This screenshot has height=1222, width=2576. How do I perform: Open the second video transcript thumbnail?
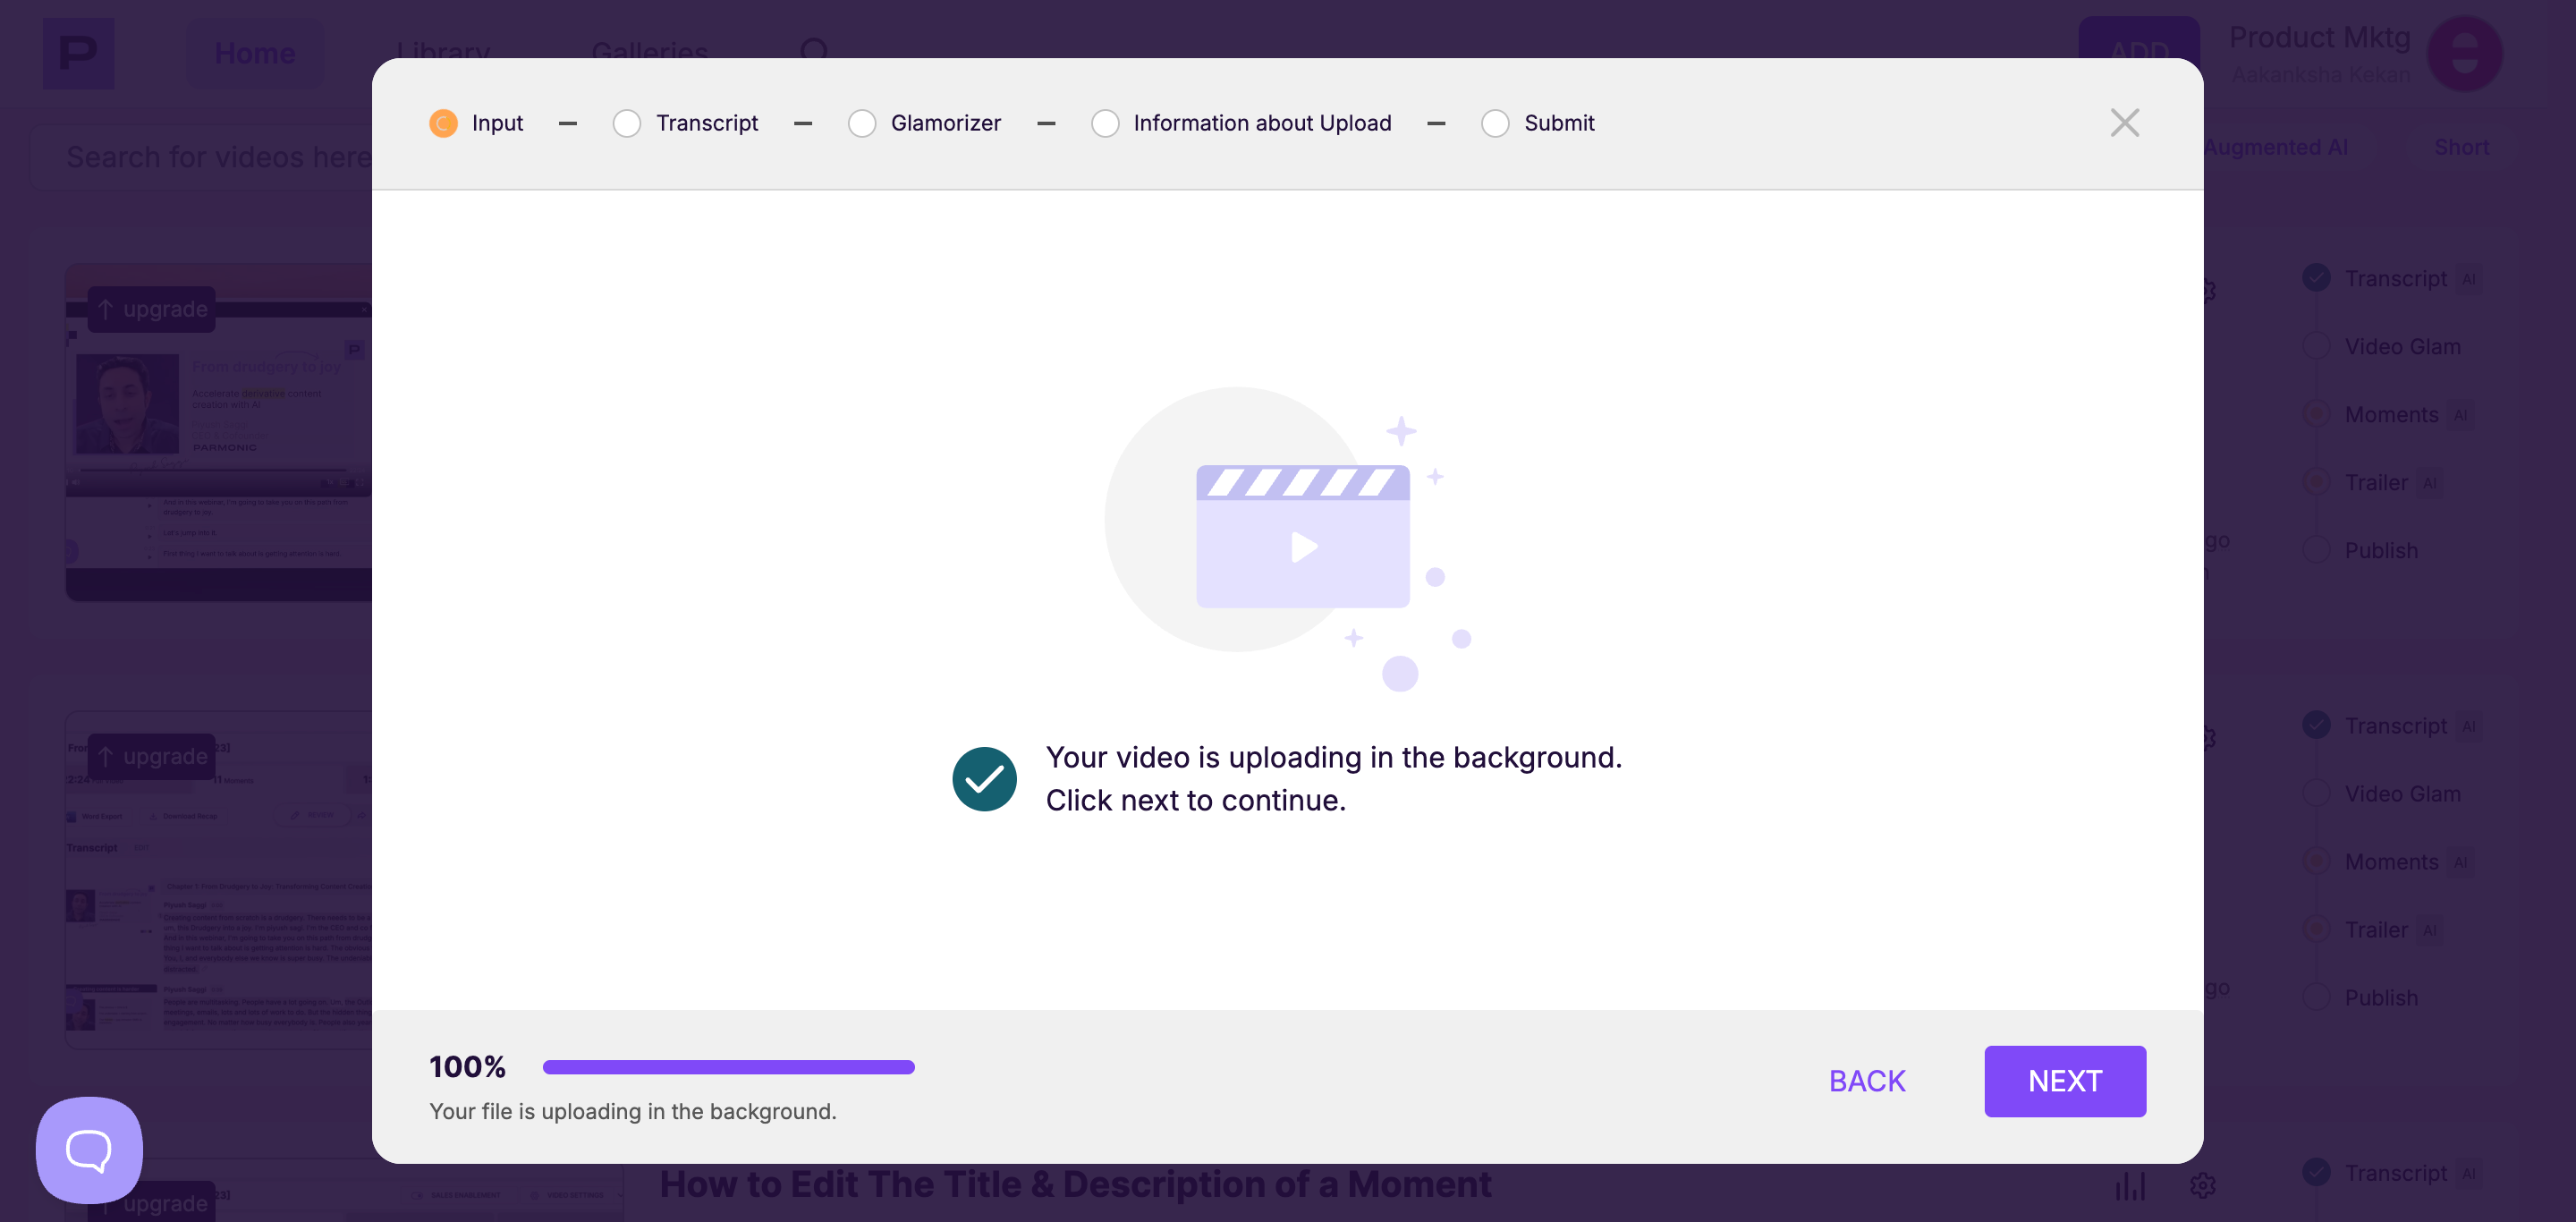click(x=219, y=880)
